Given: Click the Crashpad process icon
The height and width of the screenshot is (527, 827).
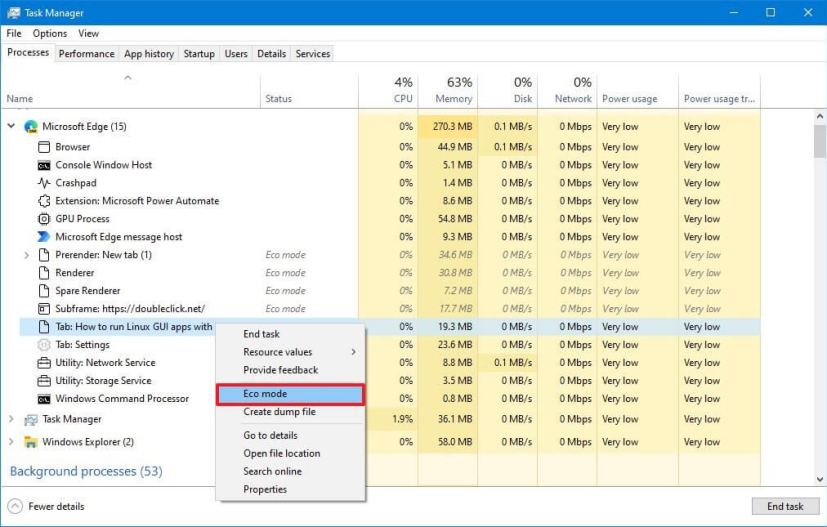Looking at the screenshot, I should [x=44, y=183].
